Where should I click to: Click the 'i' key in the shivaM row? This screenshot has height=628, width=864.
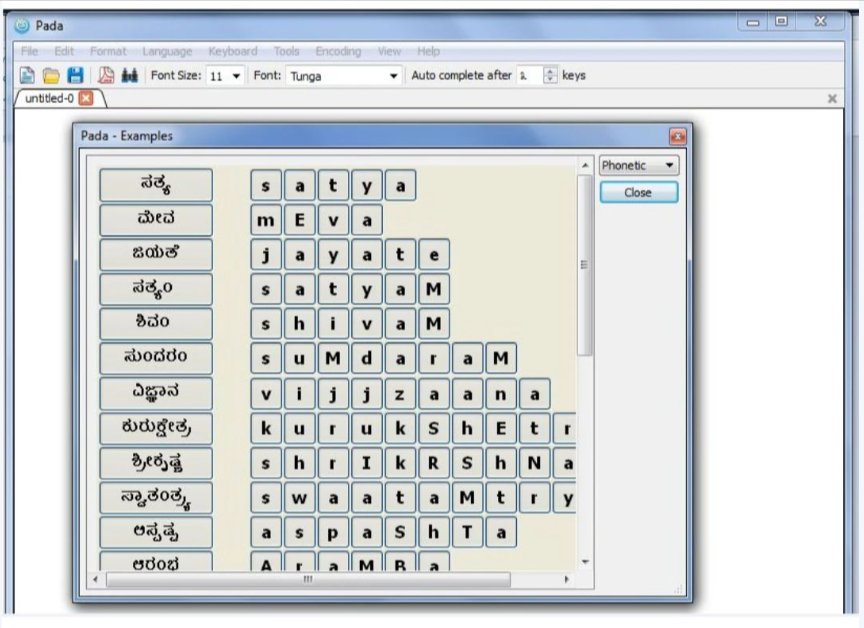click(x=333, y=324)
